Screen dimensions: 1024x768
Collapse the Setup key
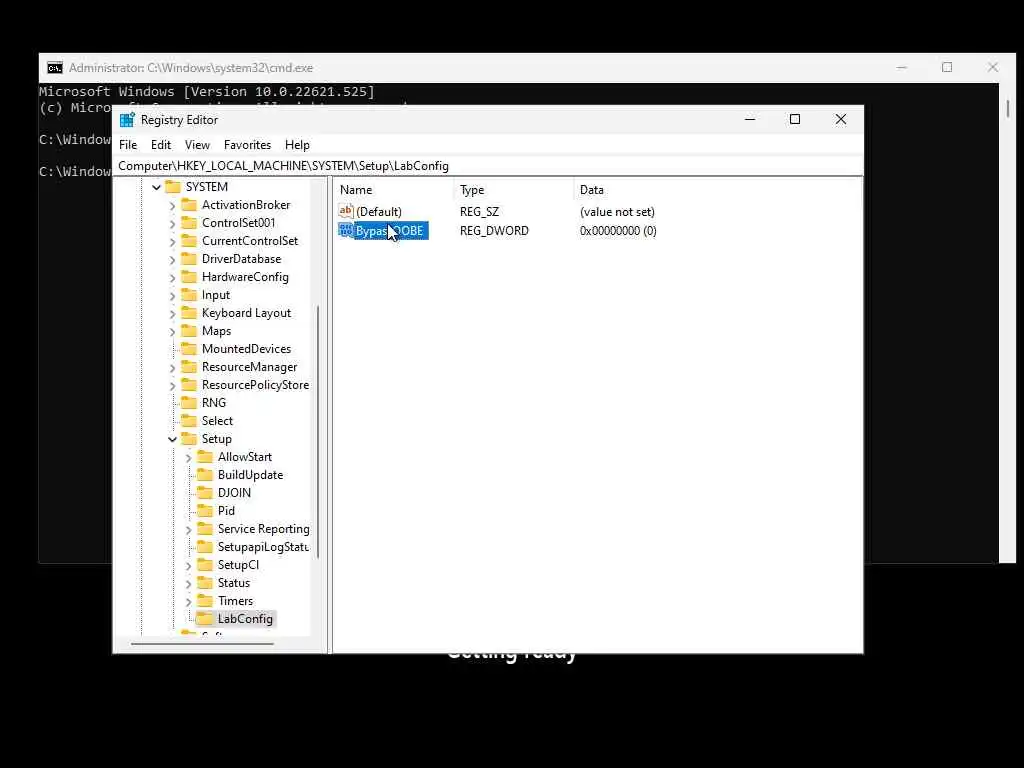point(172,440)
